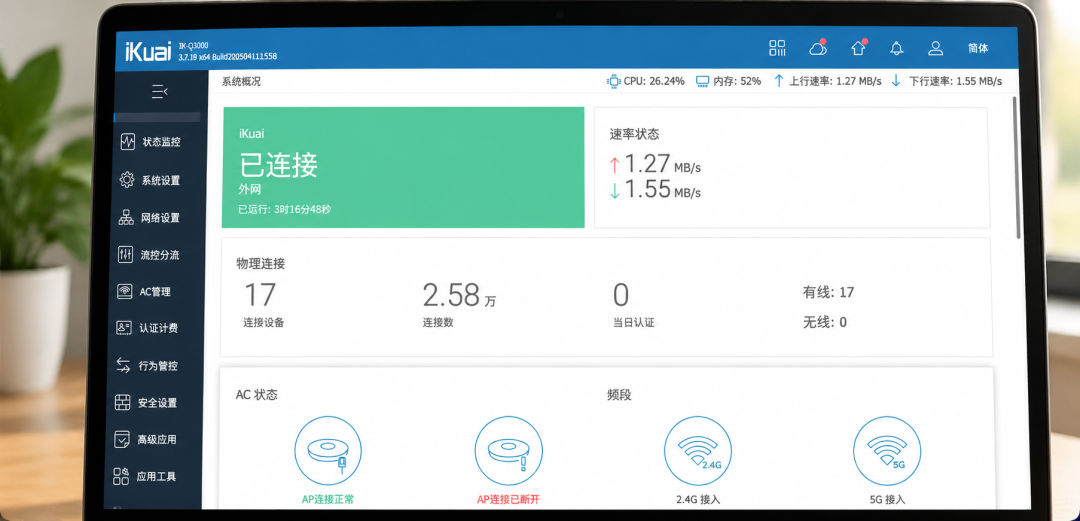Click the AP连接正常 label
1080x521 pixels.
pos(328,499)
